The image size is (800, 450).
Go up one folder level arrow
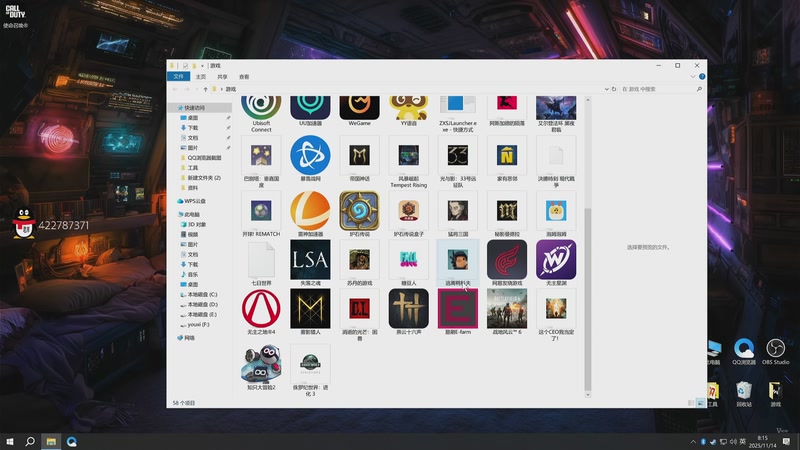[x=205, y=89]
